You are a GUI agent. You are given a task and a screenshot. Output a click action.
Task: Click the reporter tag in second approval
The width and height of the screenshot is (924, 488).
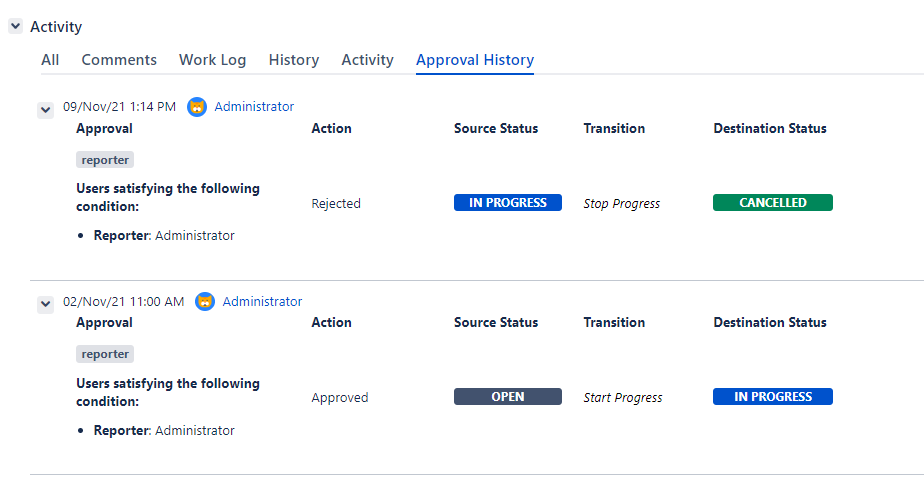(x=105, y=354)
